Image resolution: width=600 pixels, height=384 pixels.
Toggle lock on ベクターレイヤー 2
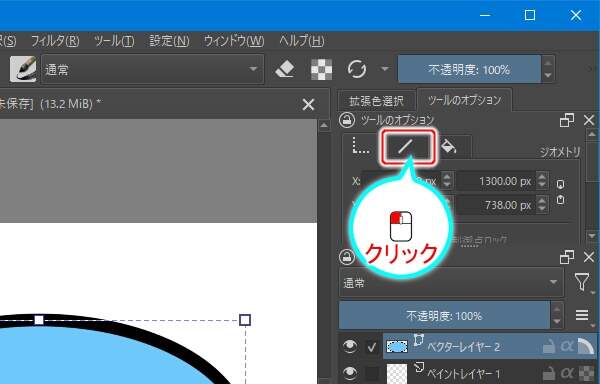[x=549, y=347]
